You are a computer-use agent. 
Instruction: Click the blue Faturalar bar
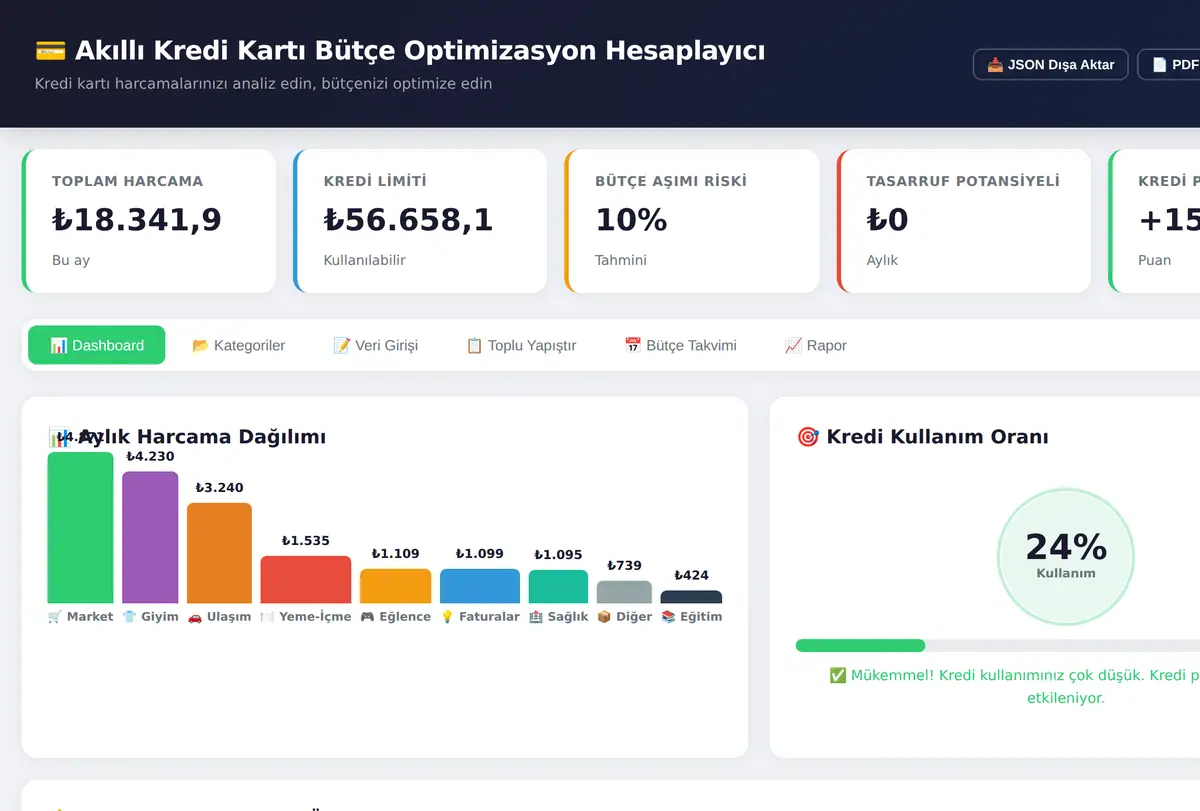click(x=480, y=586)
